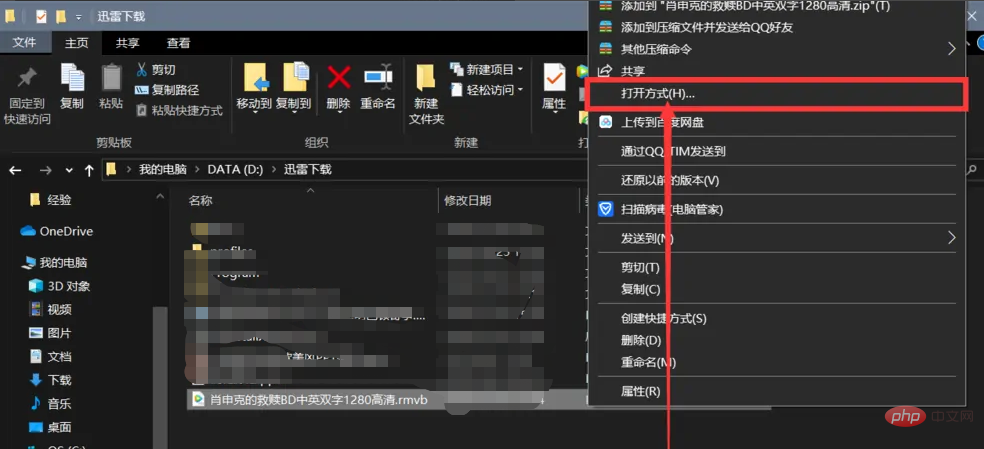Click chevron after 我的电脑 in address bar
Screen dimensions: 984x449
pyautogui.click(x=198, y=170)
